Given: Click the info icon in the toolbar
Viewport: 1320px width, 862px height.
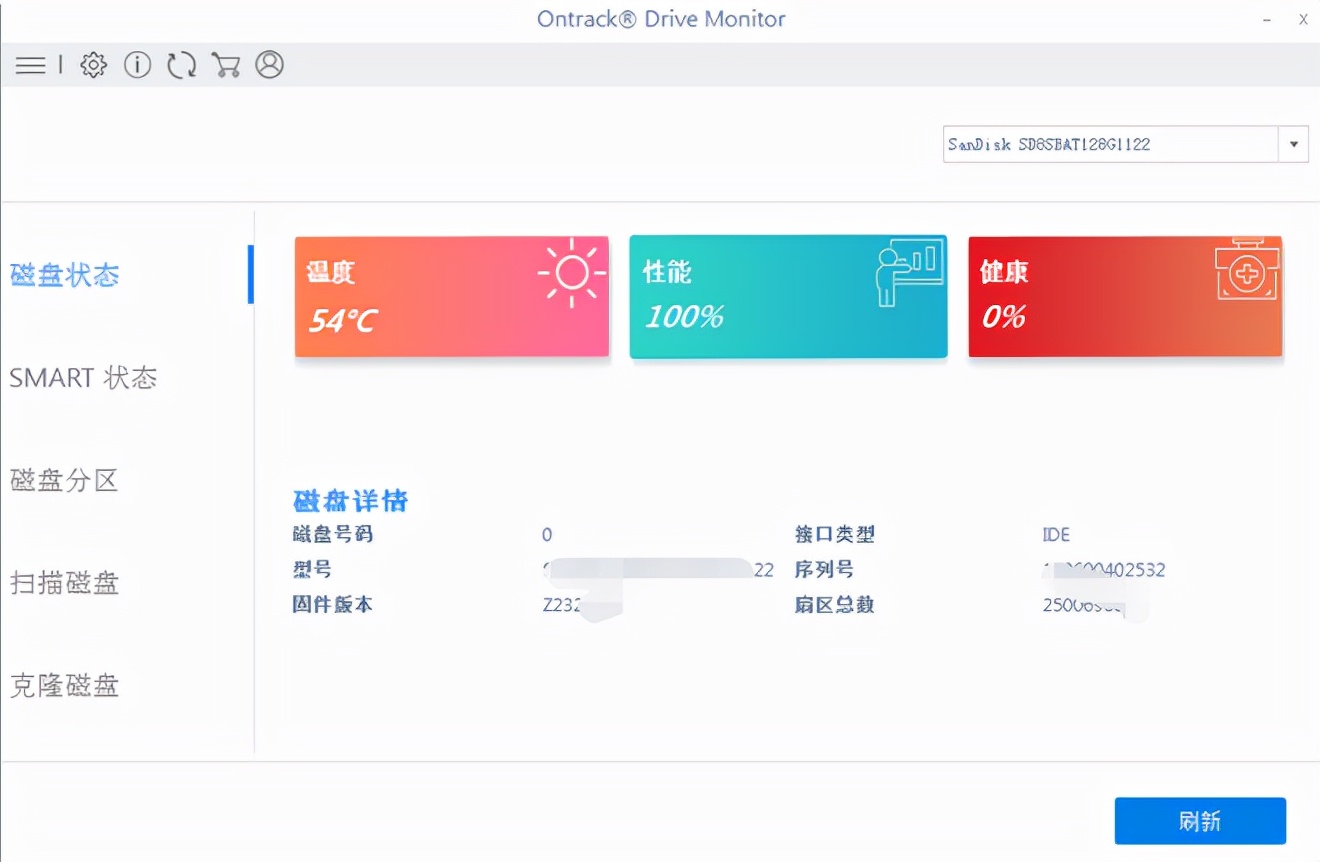Looking at the screenshot, I should [137, 64].
